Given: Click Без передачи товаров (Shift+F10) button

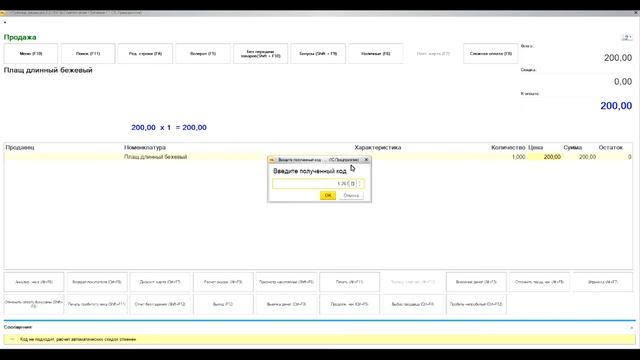Looking at the screenshot, I should 260,53.
